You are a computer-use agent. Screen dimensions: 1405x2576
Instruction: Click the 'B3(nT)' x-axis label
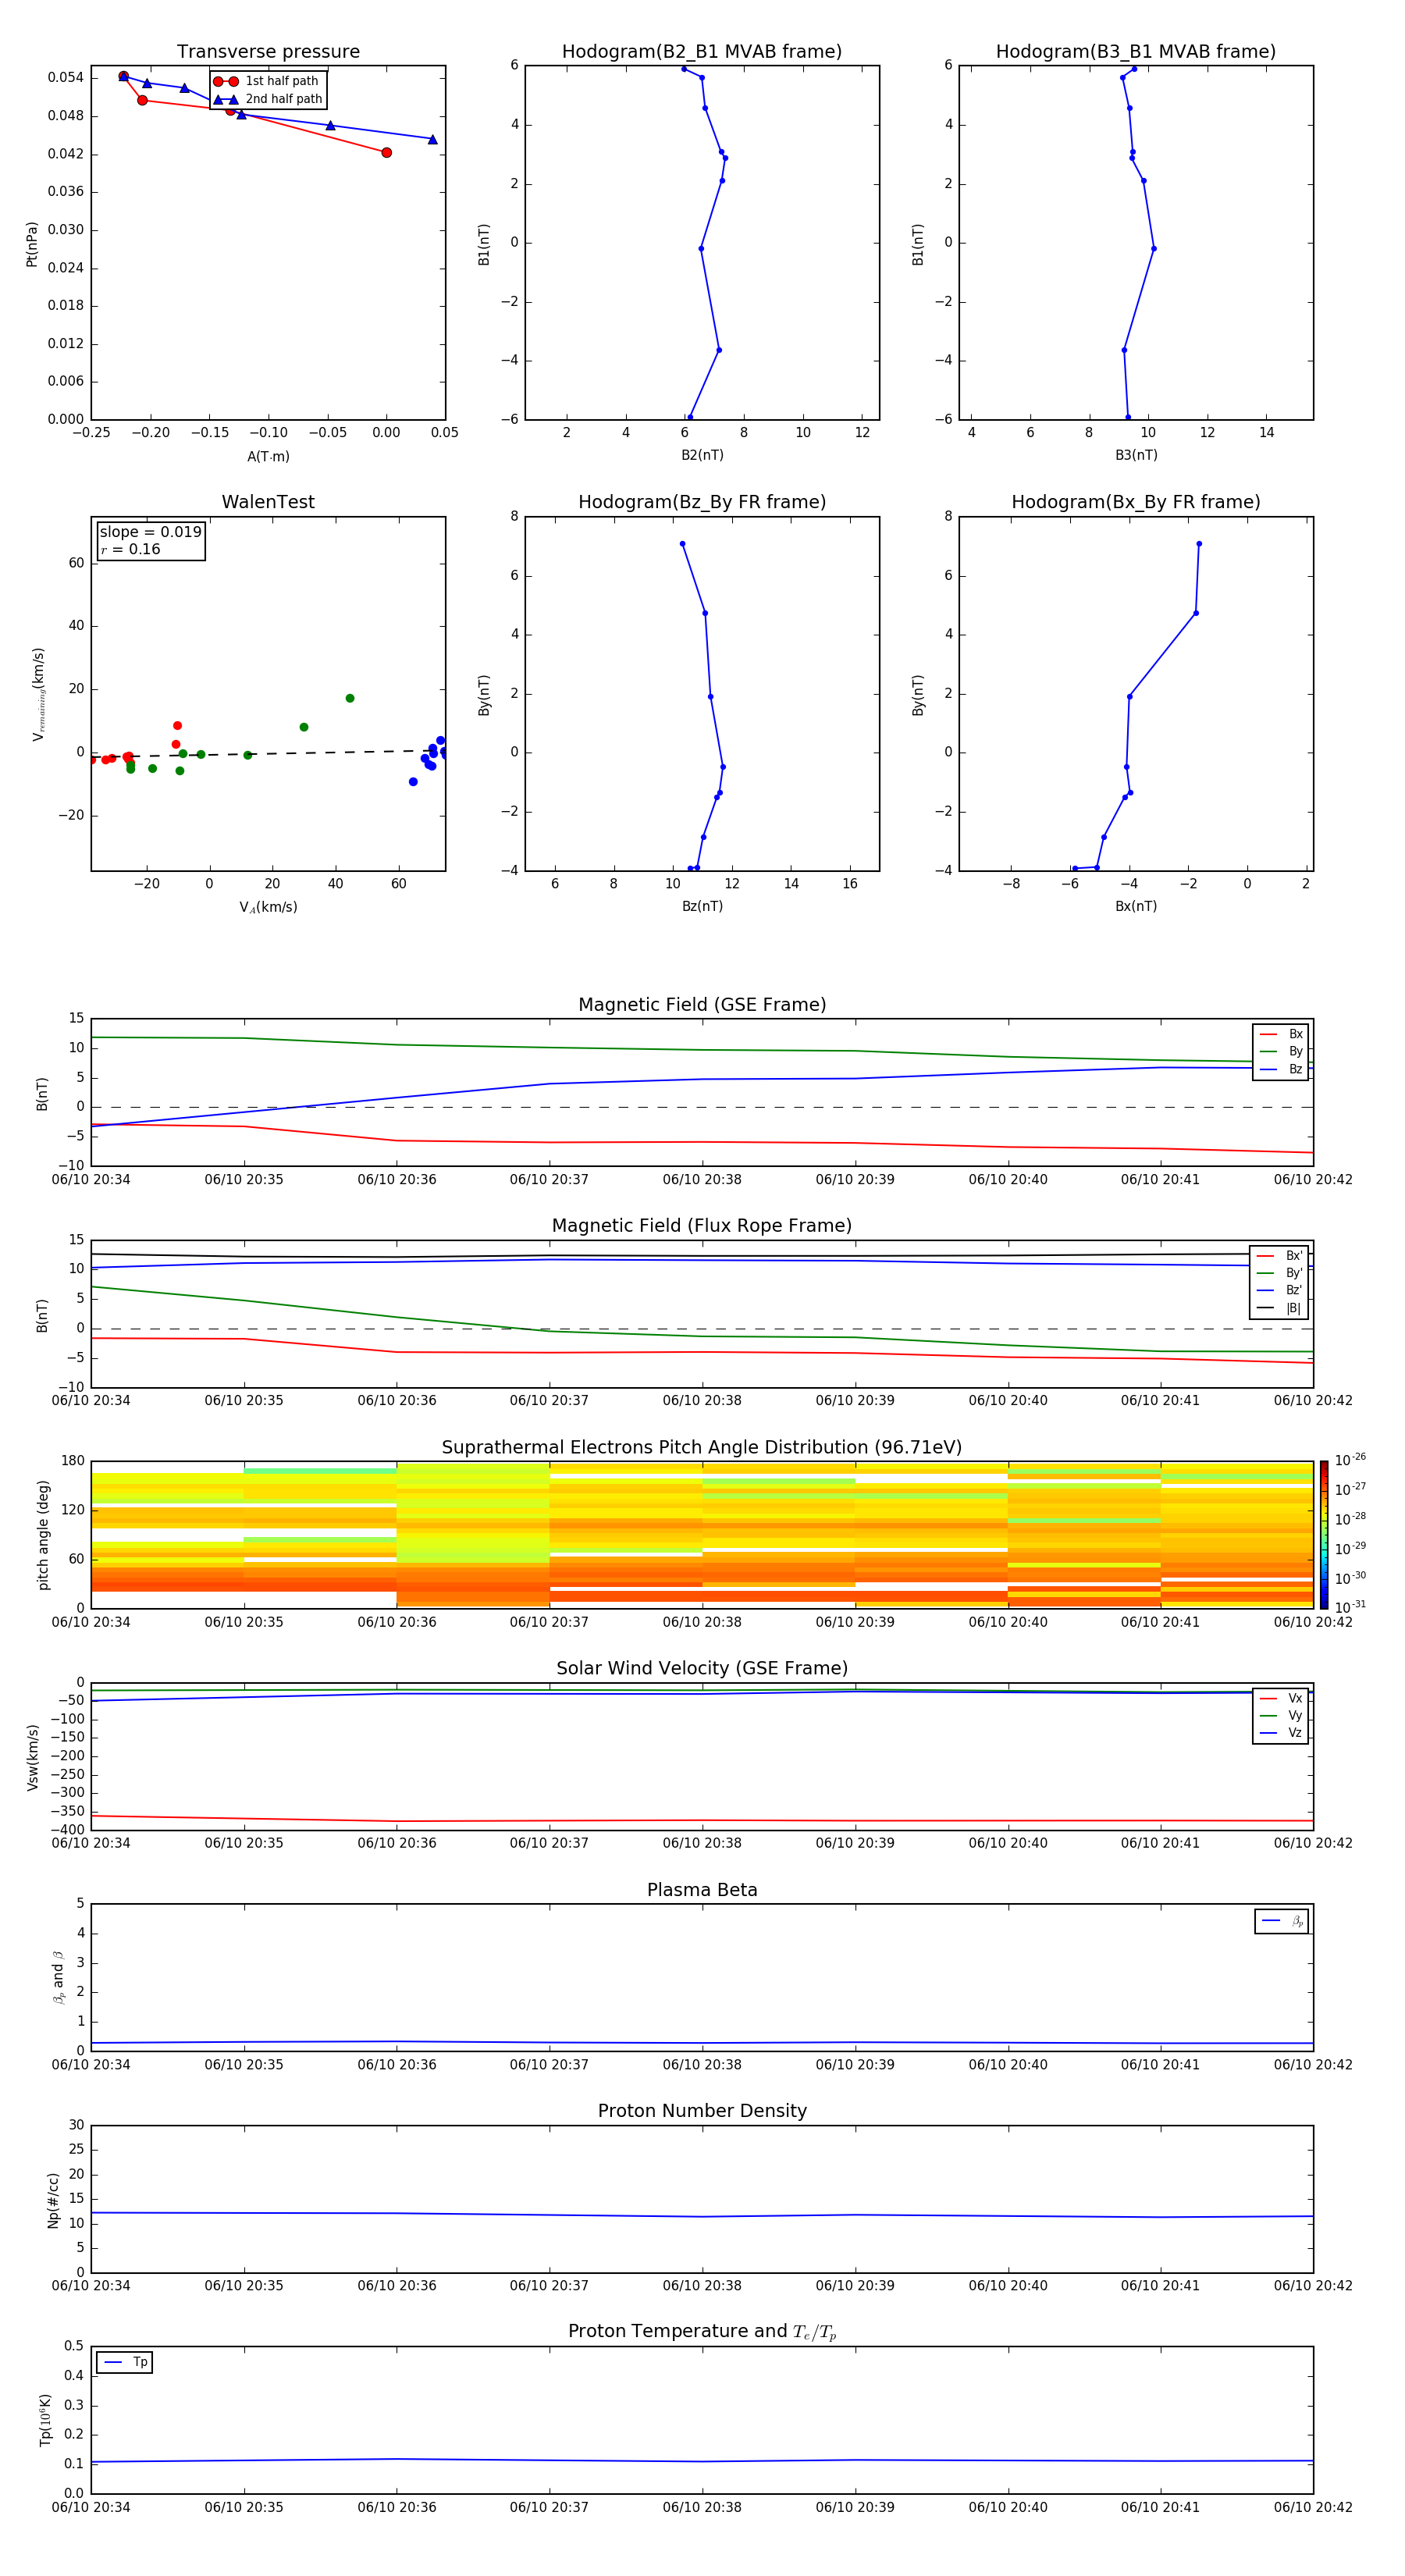1136,455
